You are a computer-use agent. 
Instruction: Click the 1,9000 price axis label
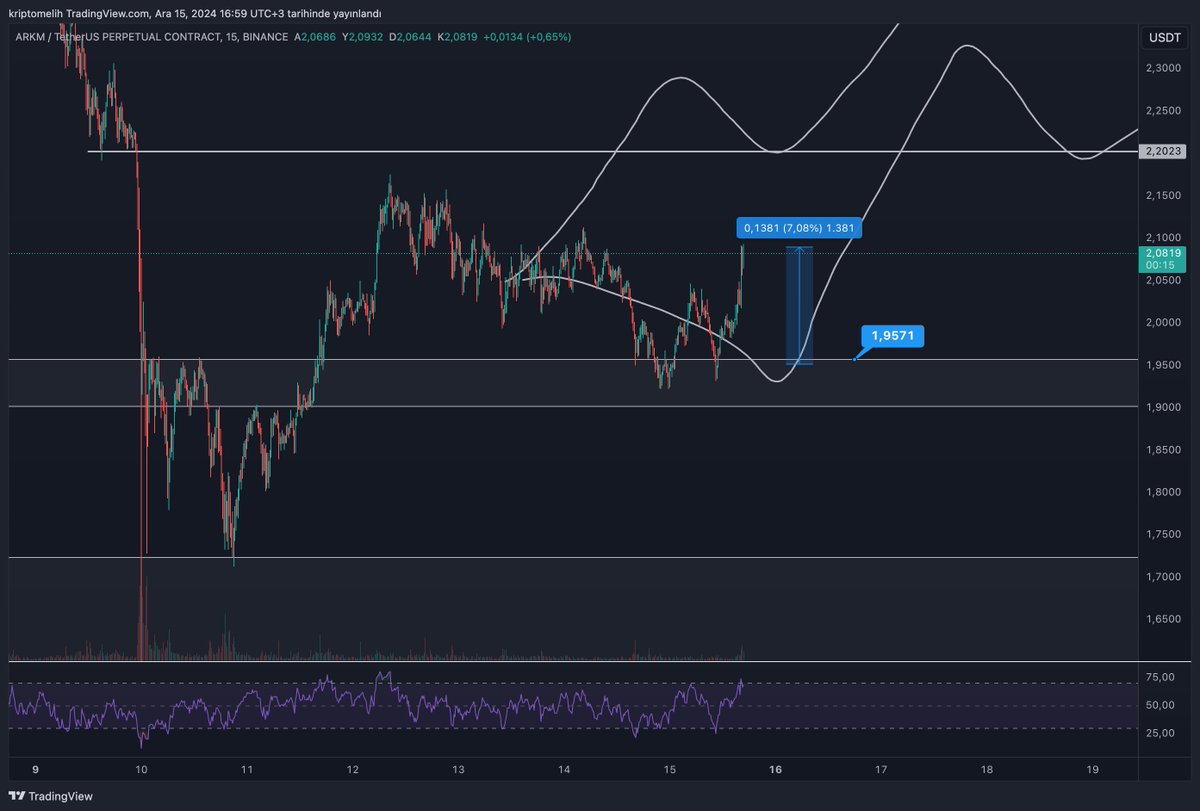click(1164, 407)
